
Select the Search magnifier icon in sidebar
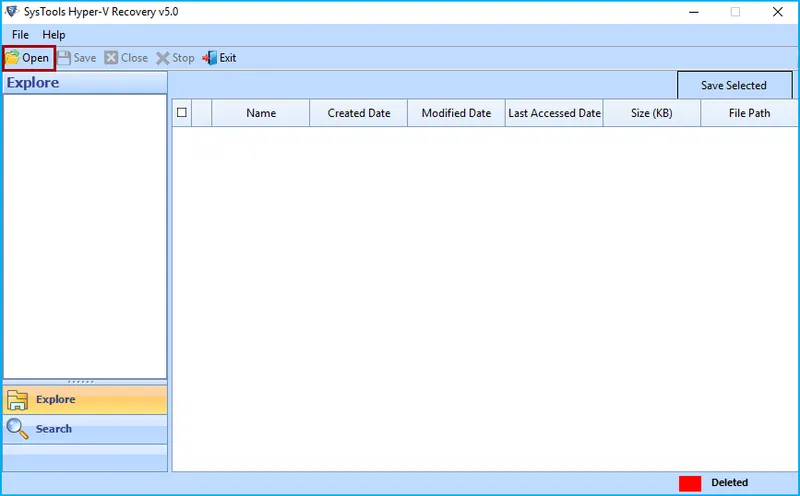click(x=17, y=429)
